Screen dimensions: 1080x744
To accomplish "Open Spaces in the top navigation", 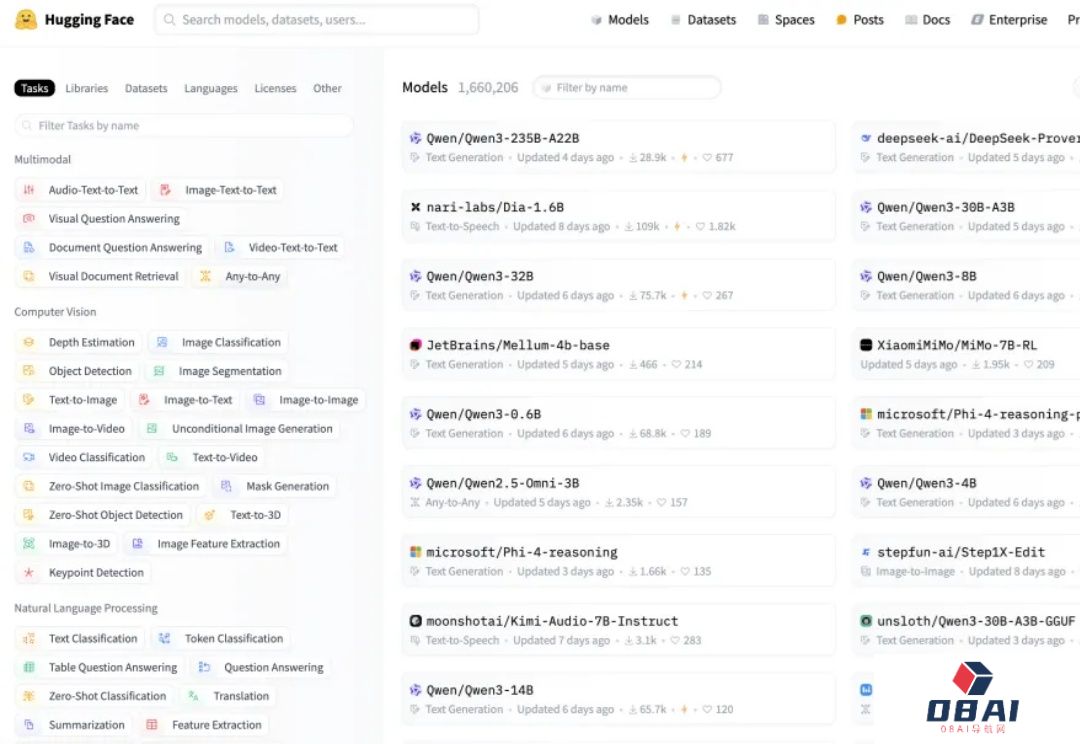I will (786, 20).
